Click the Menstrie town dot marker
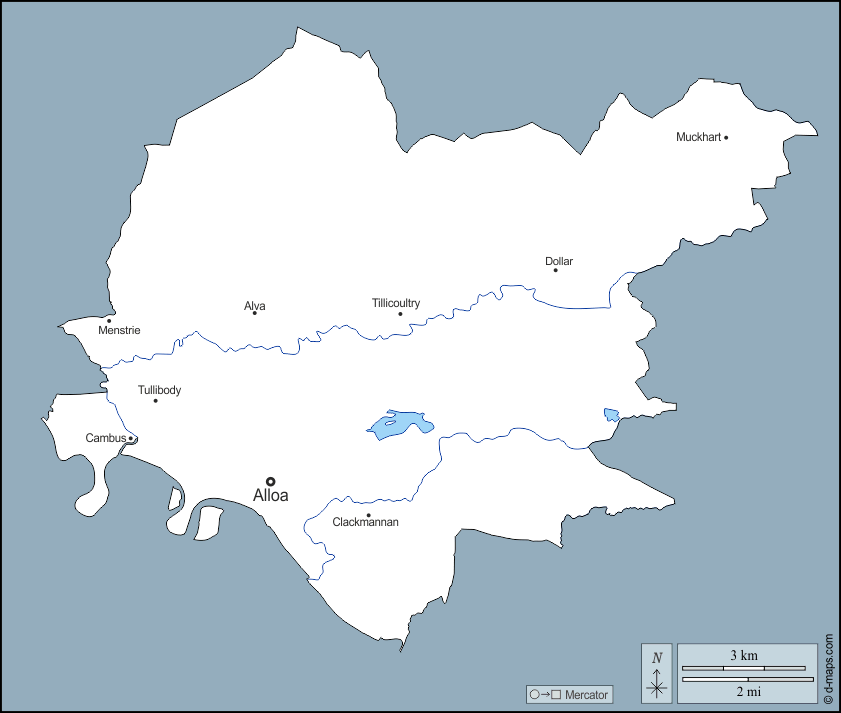 point(109,321)
